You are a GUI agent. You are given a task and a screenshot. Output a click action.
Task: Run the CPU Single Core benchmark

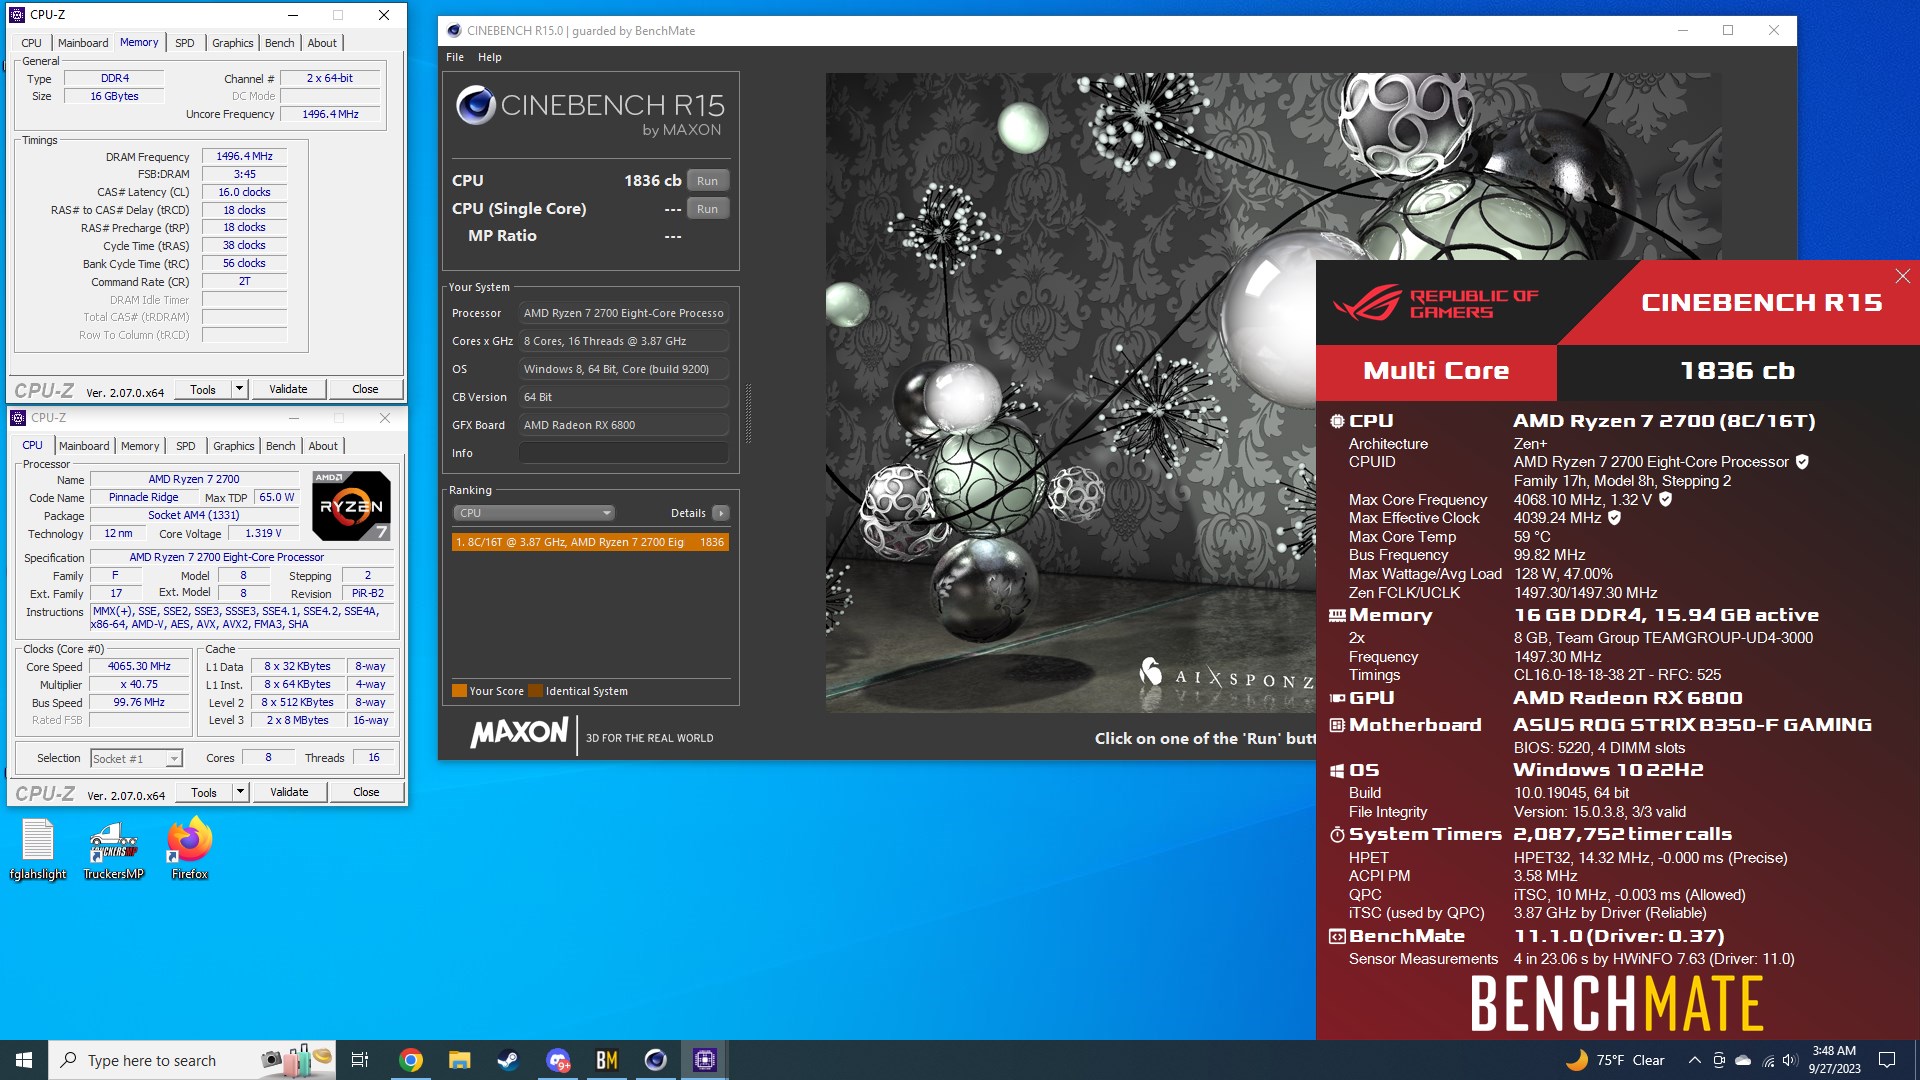708,209
